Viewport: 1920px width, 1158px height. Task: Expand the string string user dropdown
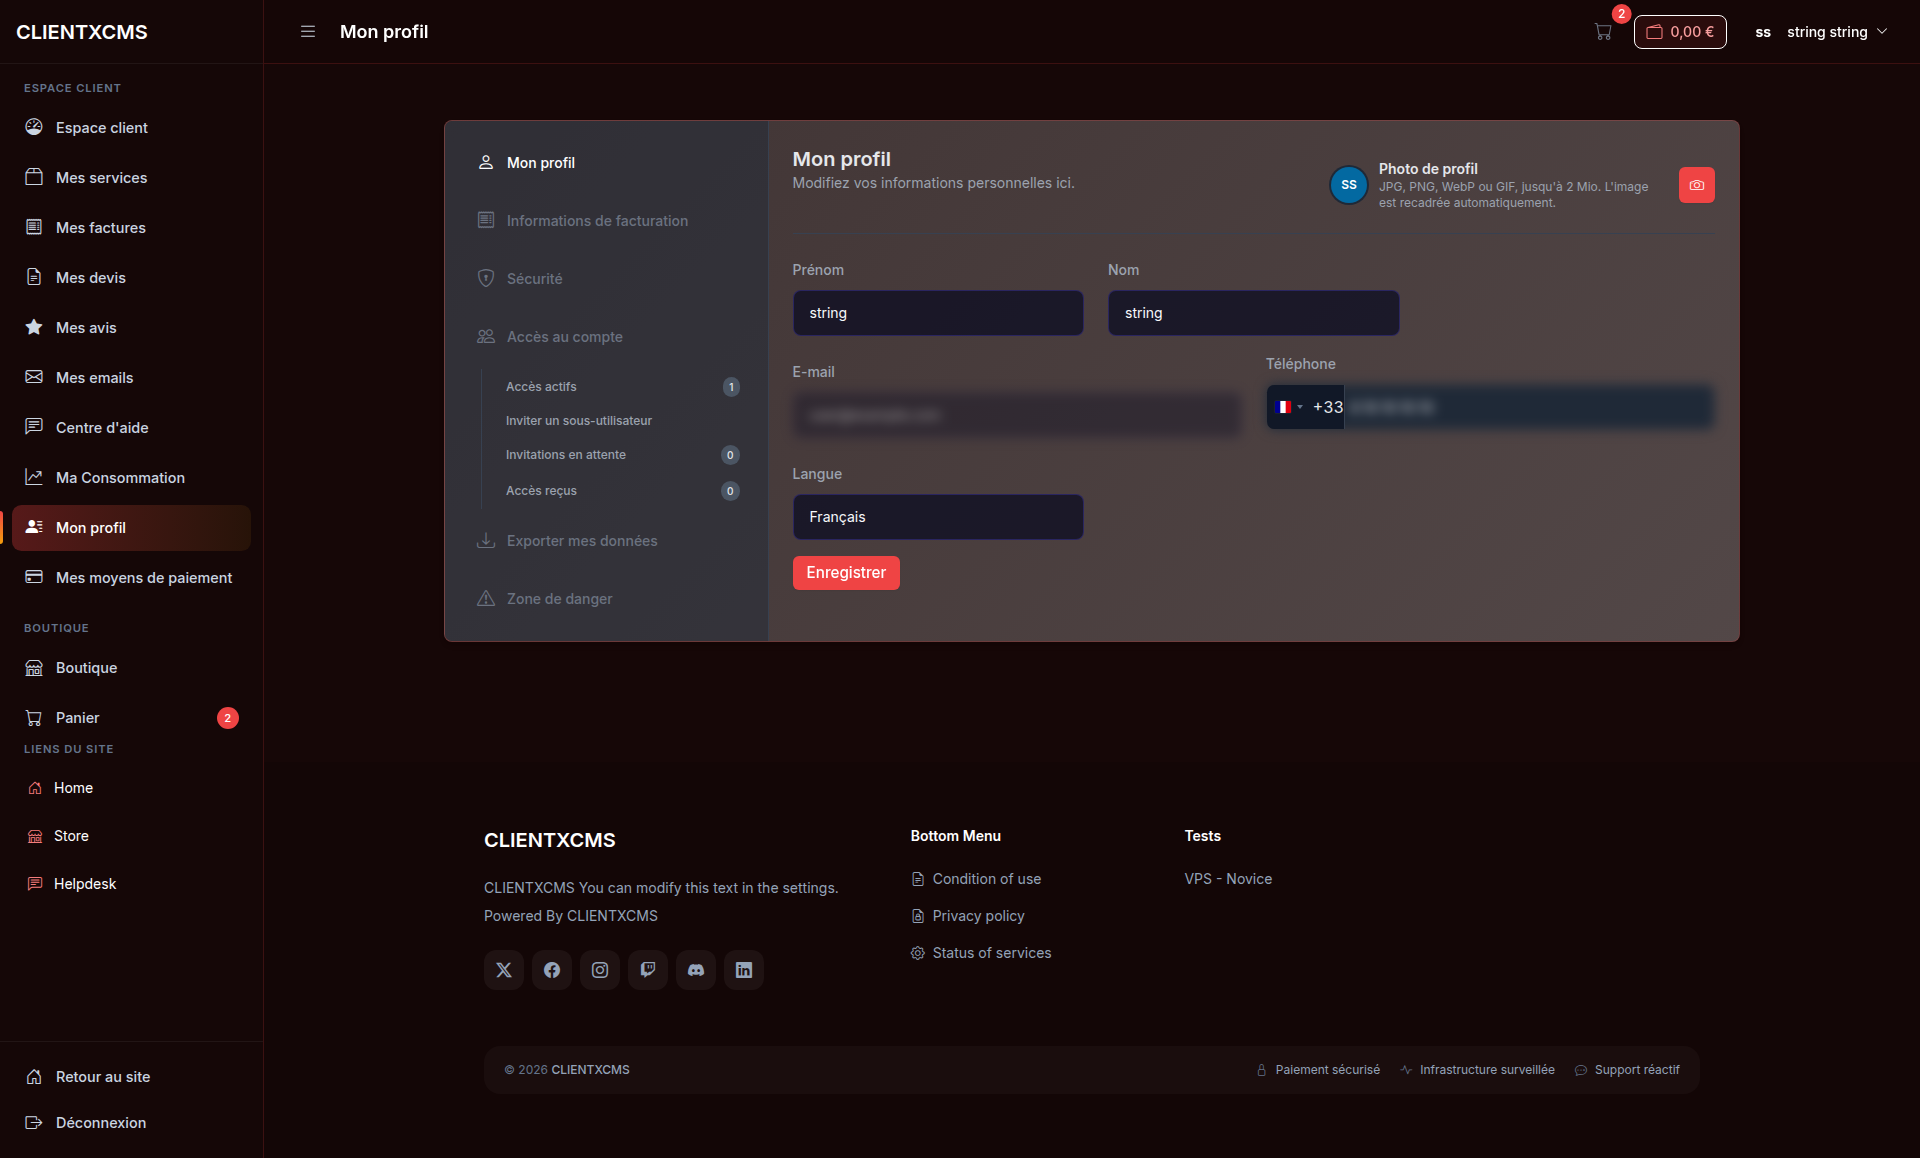(x=1822, y=32)
